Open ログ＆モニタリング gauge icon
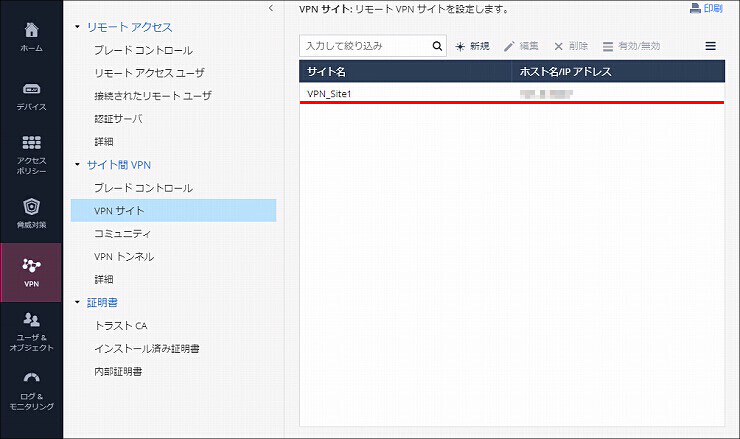740x439 pixels. (x=31, y=378)
